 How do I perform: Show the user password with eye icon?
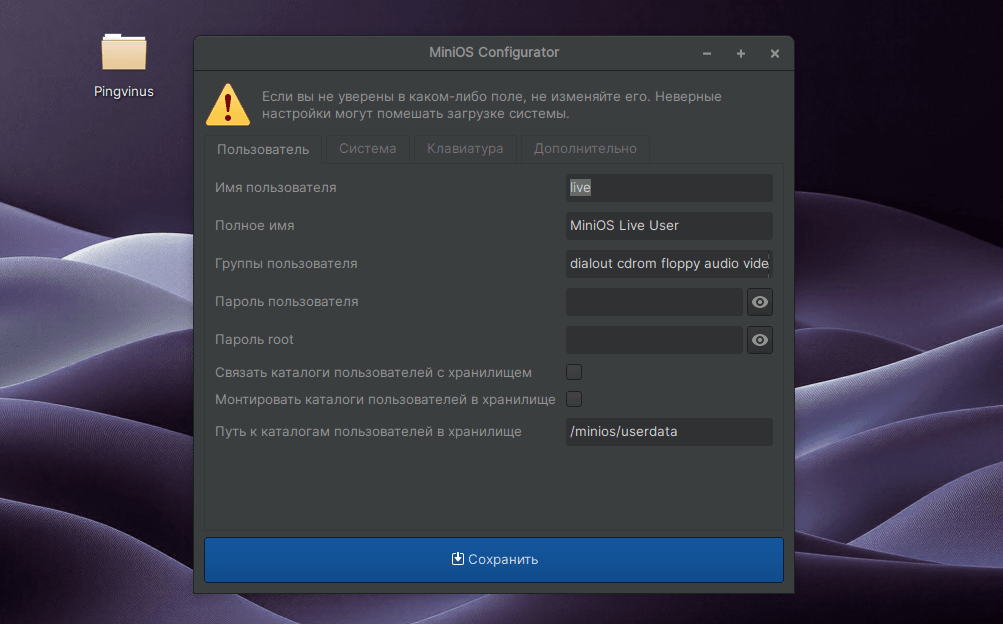[x=760, y=302]
